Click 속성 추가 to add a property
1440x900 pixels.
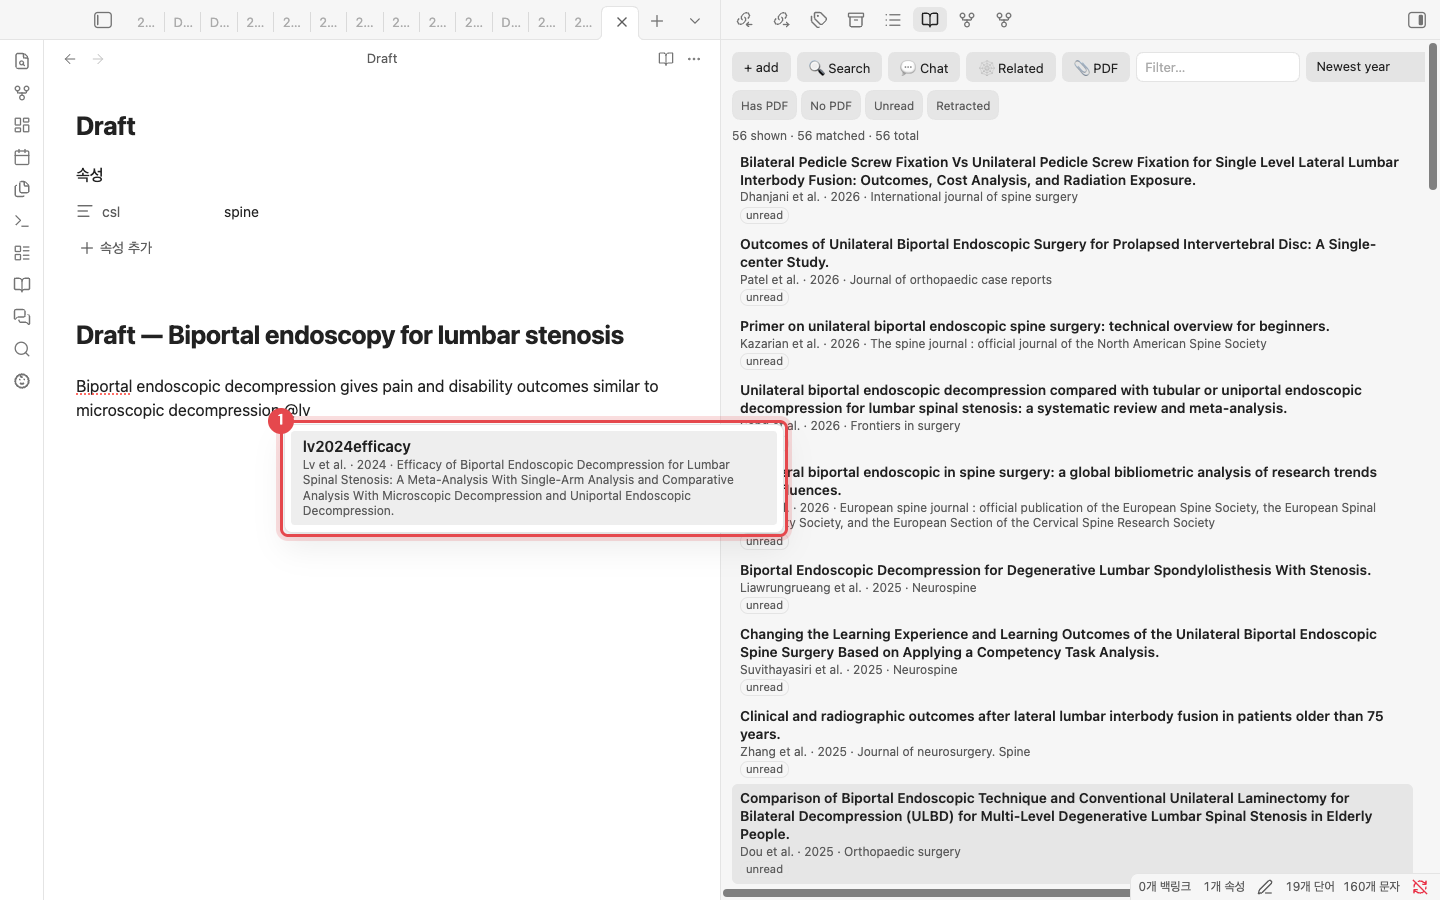(x=116, y=248)
